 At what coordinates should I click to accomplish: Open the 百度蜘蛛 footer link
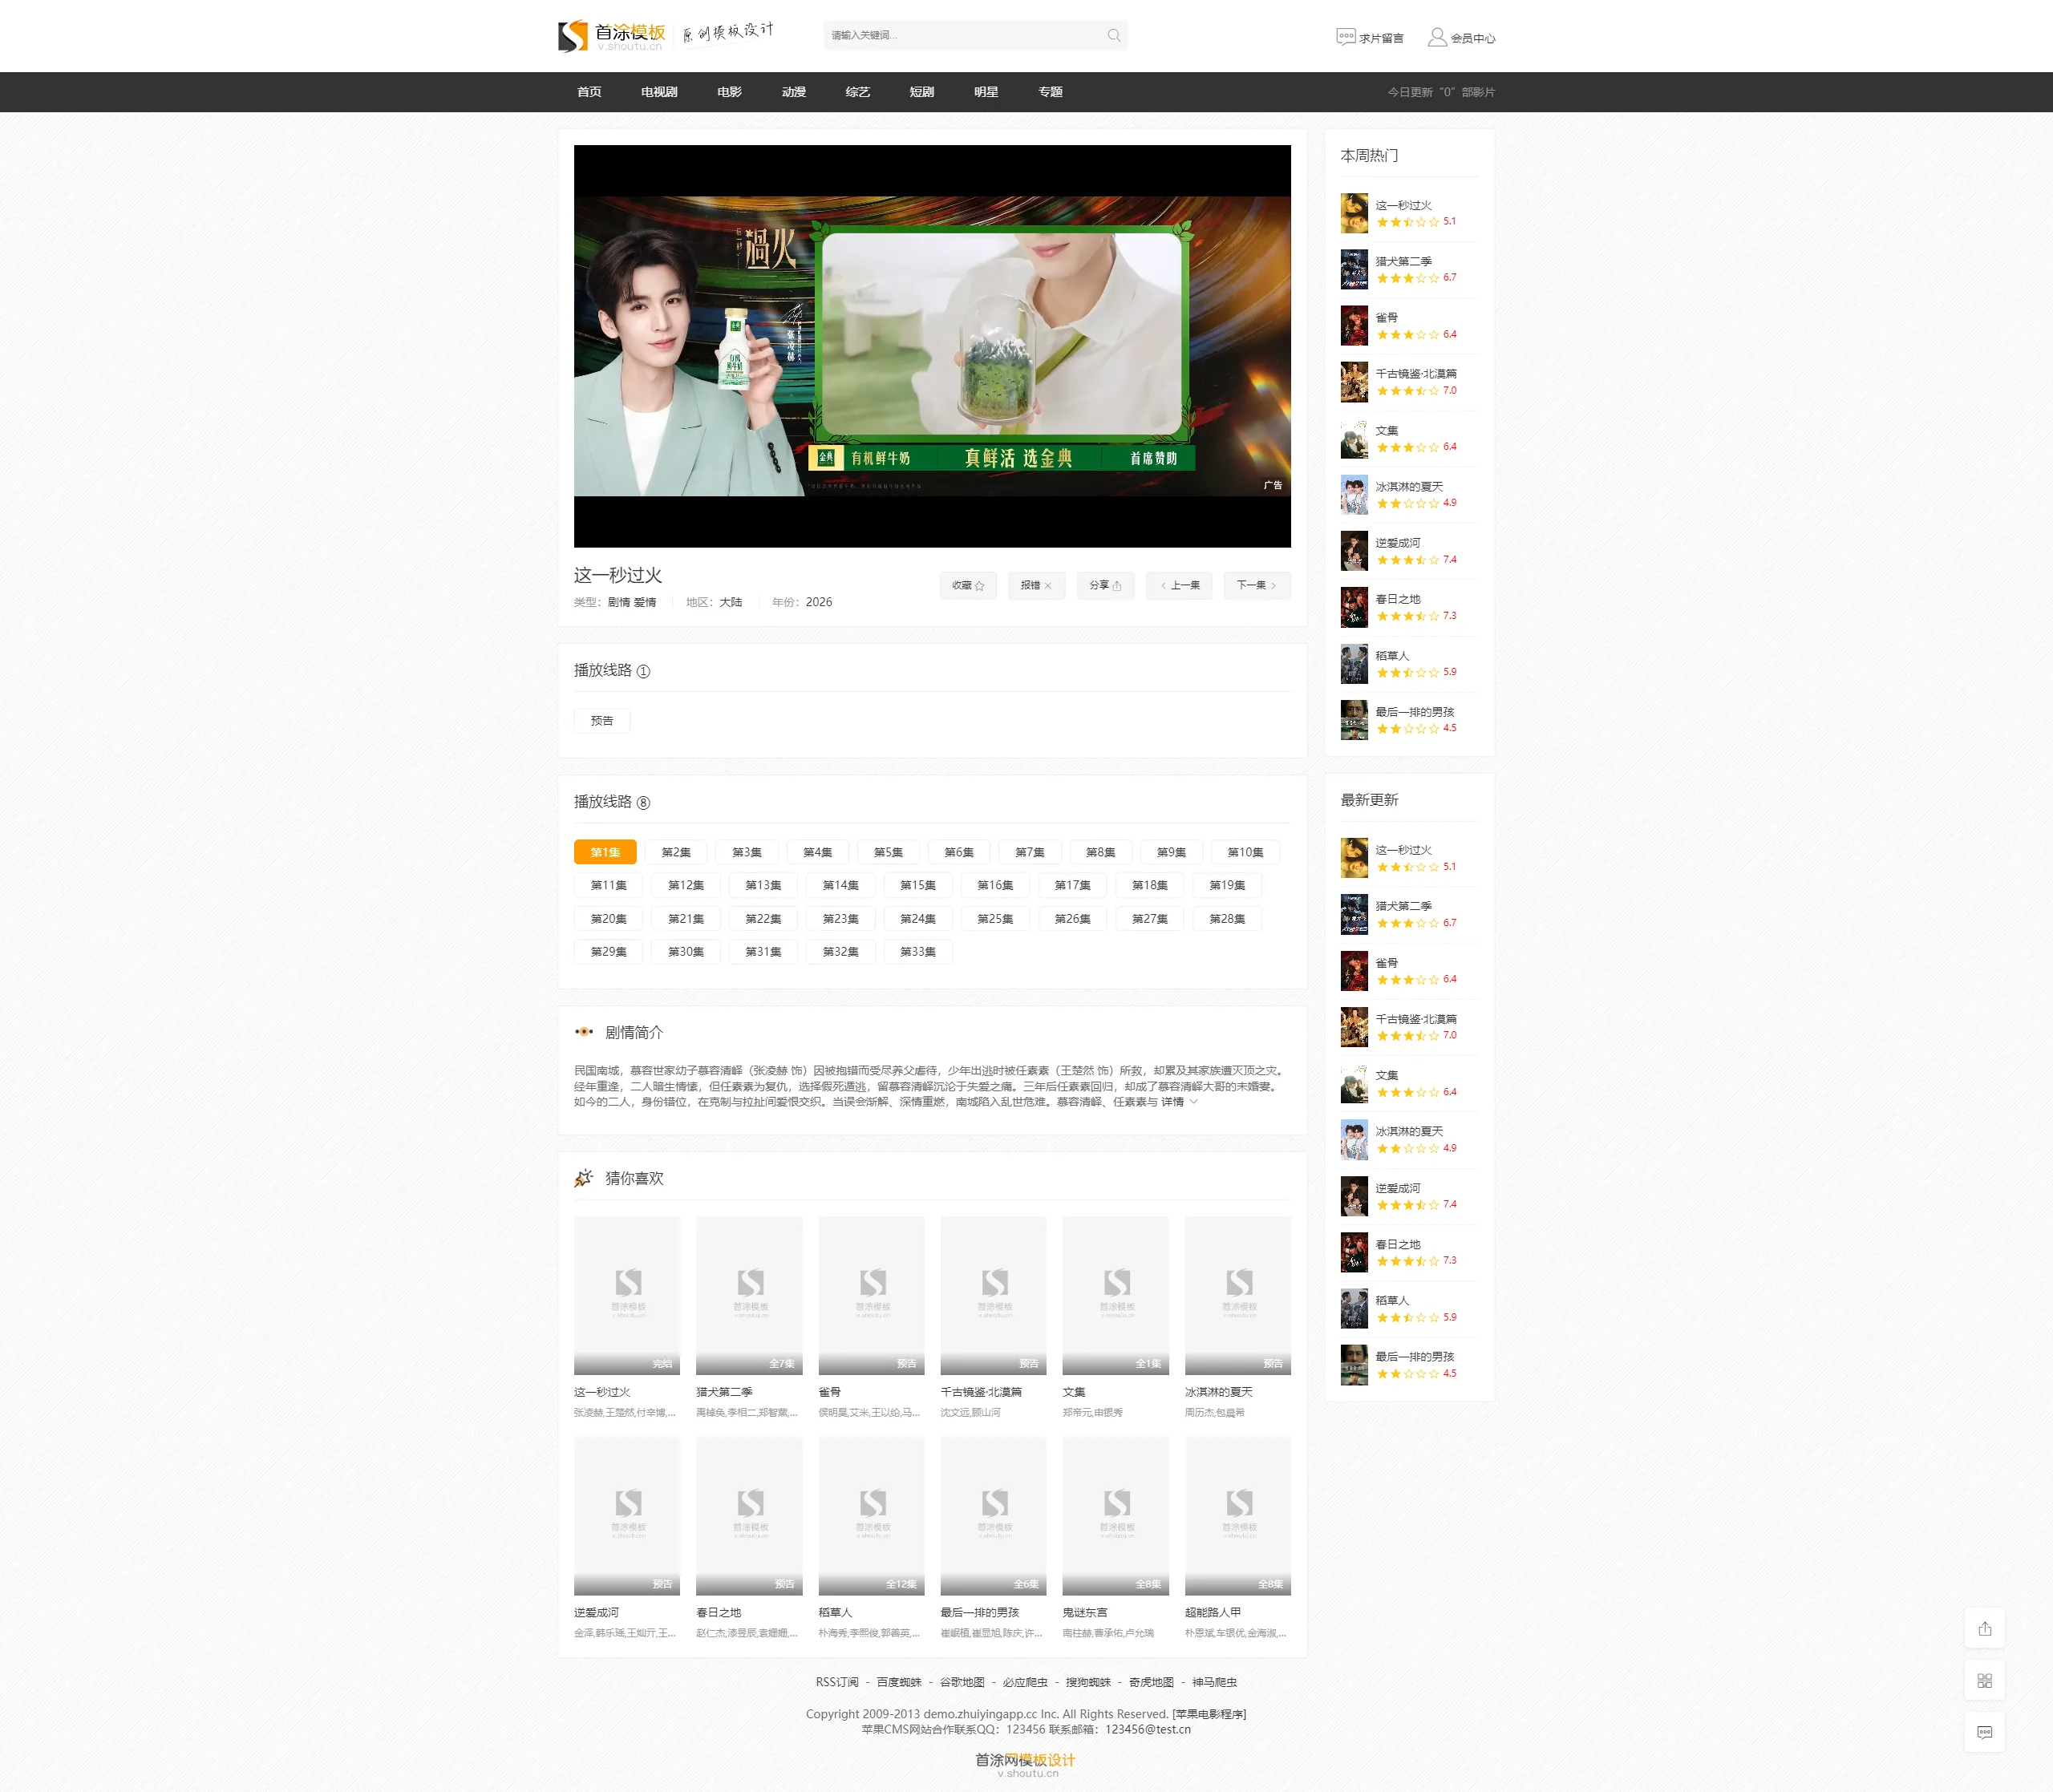tap(899, 1683)
